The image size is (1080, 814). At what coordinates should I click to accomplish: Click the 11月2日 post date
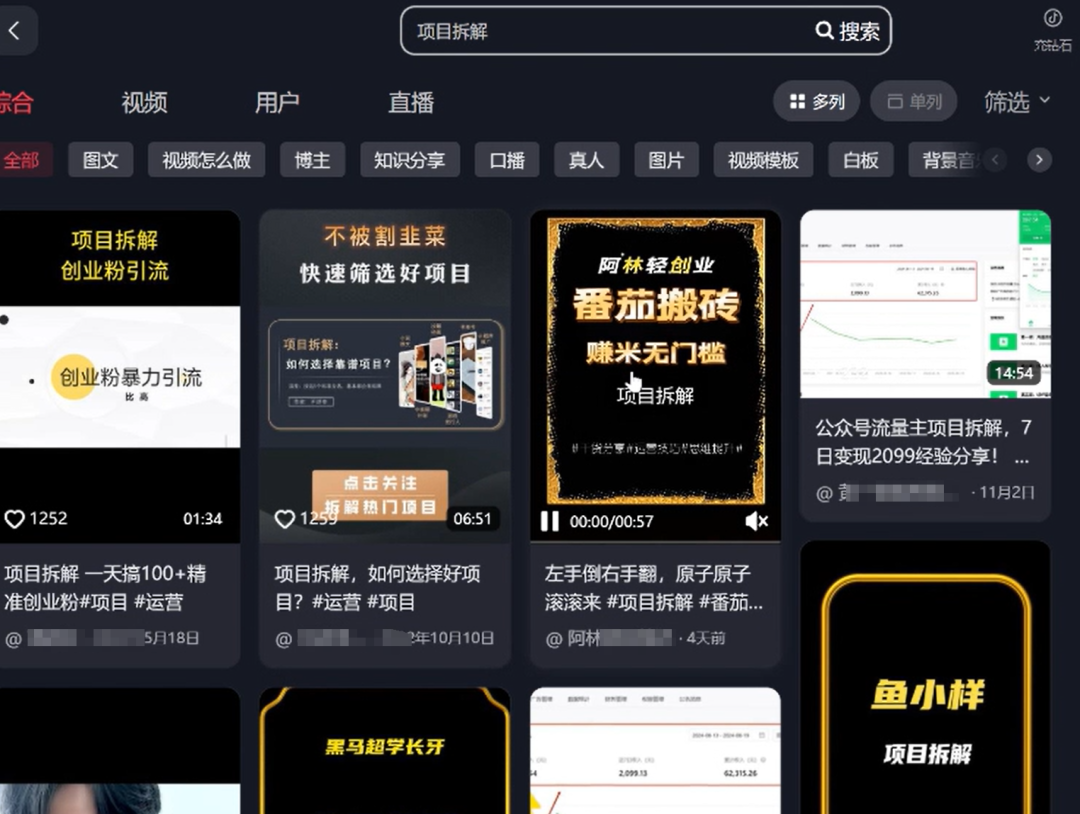(x=1006, y=492)
